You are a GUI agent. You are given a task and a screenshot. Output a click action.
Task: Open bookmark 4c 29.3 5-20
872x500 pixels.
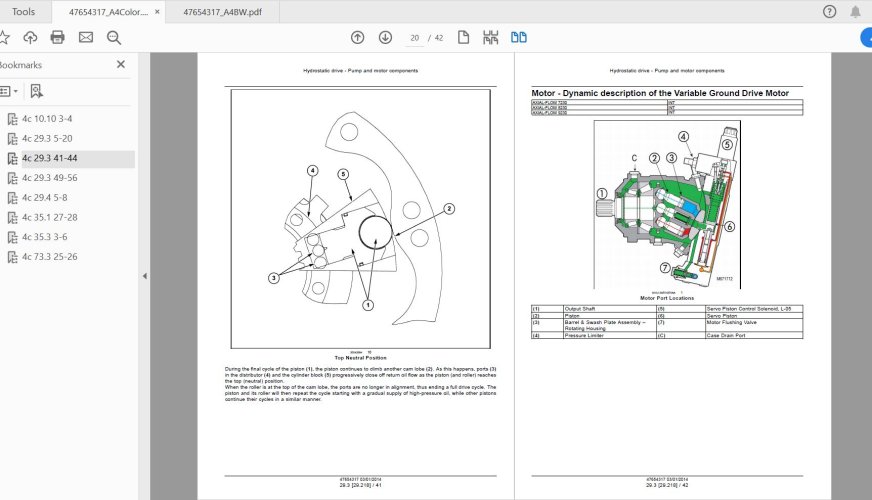(x=47, y=138)
